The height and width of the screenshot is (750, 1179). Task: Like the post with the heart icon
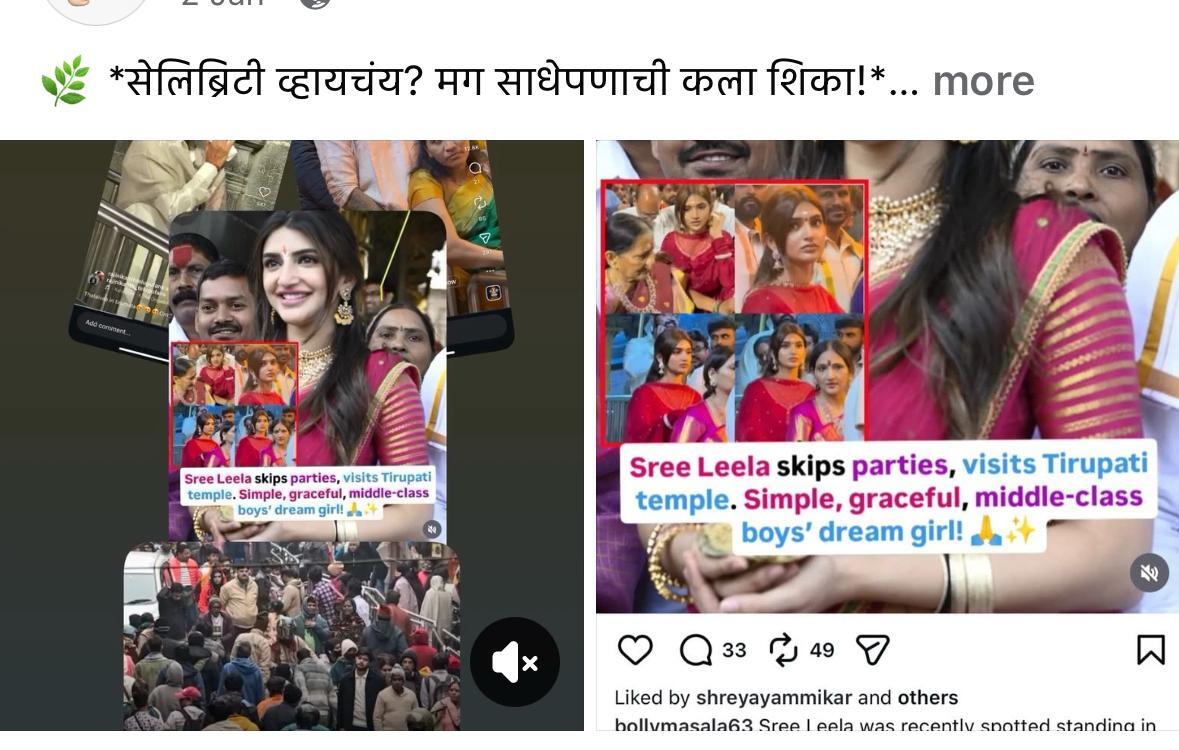pyautogui.click(x=635, y=649)
